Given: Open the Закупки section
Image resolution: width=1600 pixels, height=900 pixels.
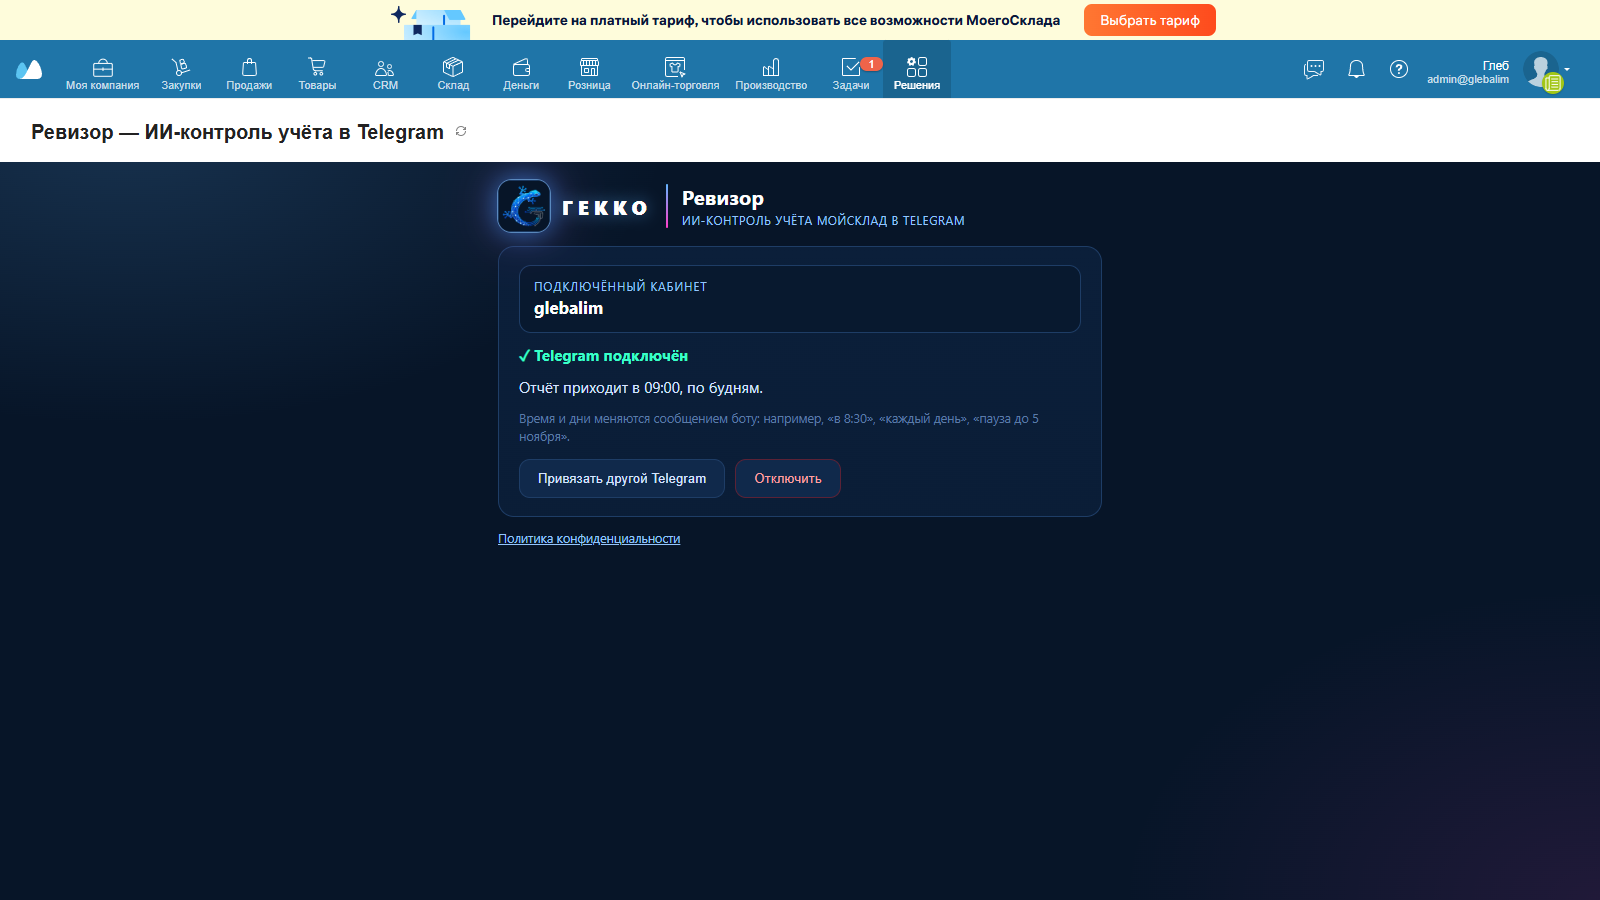Looking at the screenshot, I should point(181,74).
